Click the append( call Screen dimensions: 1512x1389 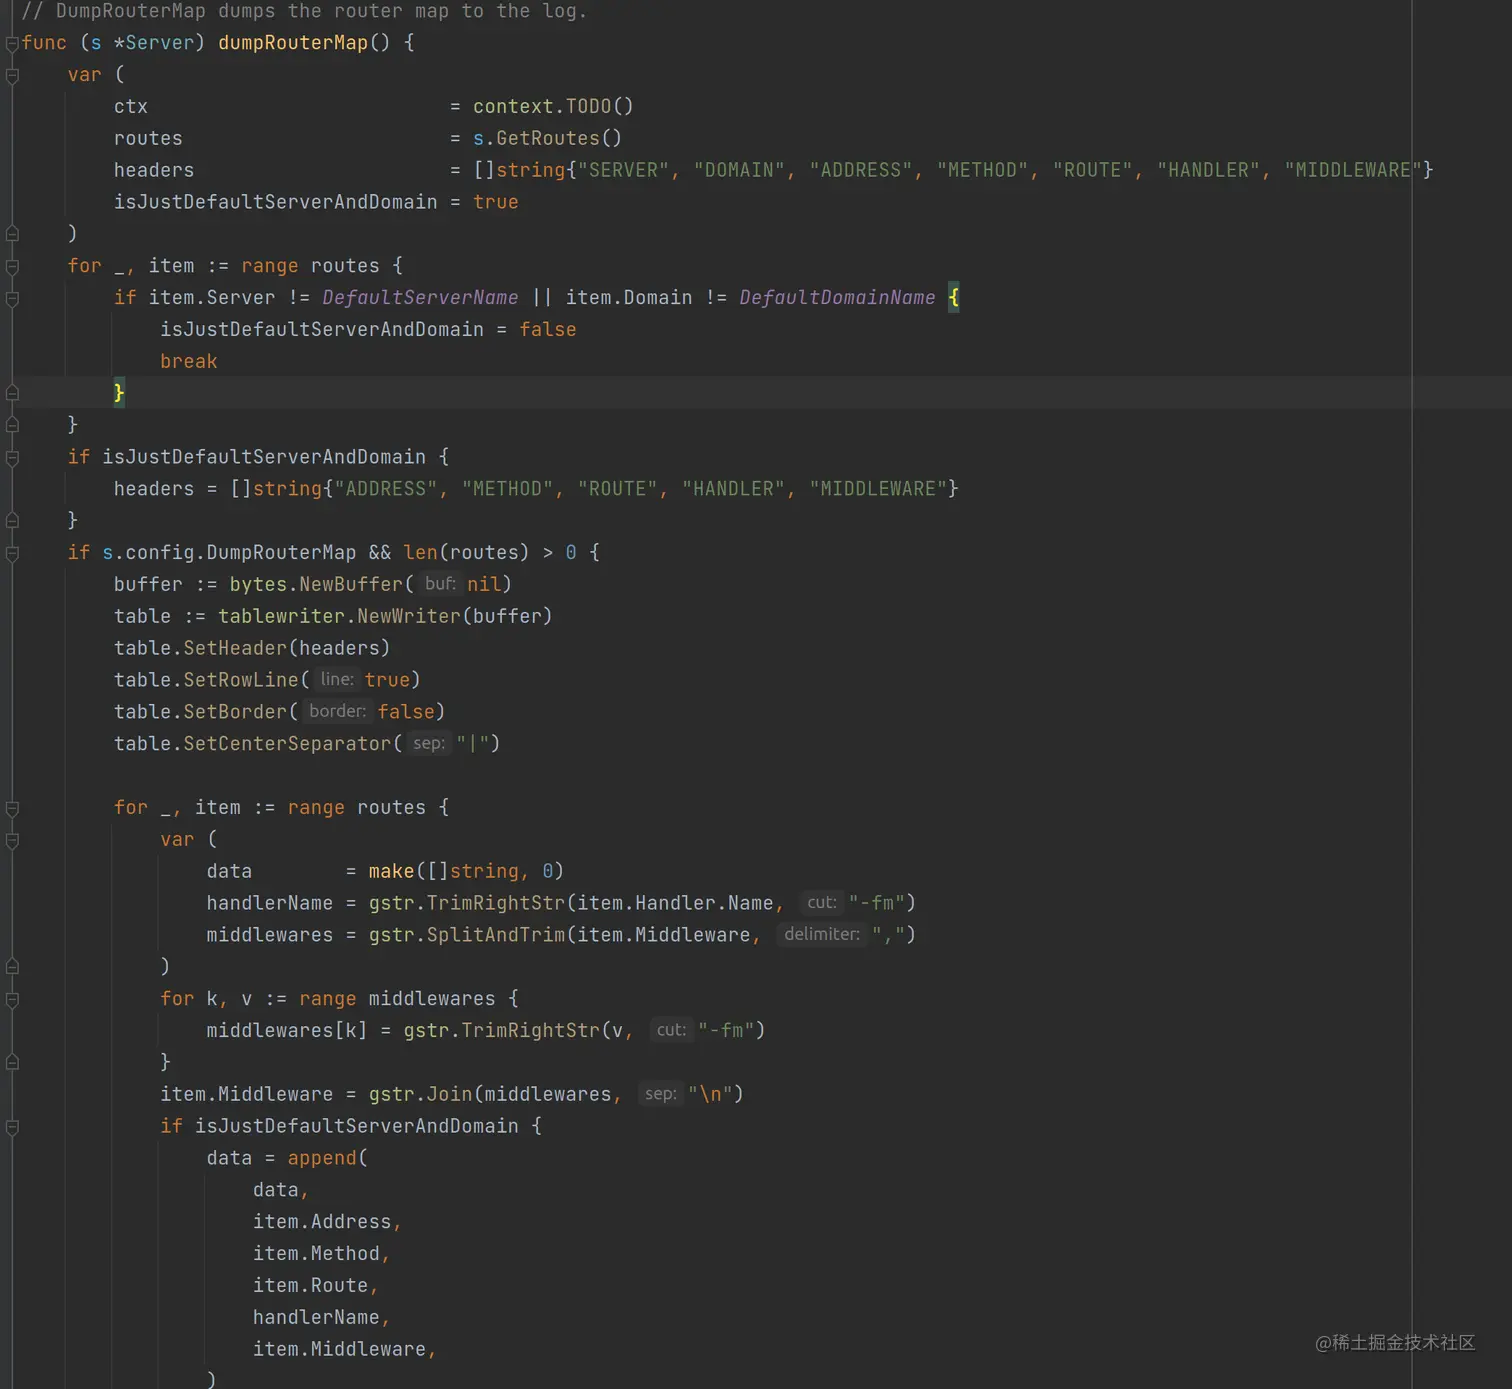click(328, 1159)
